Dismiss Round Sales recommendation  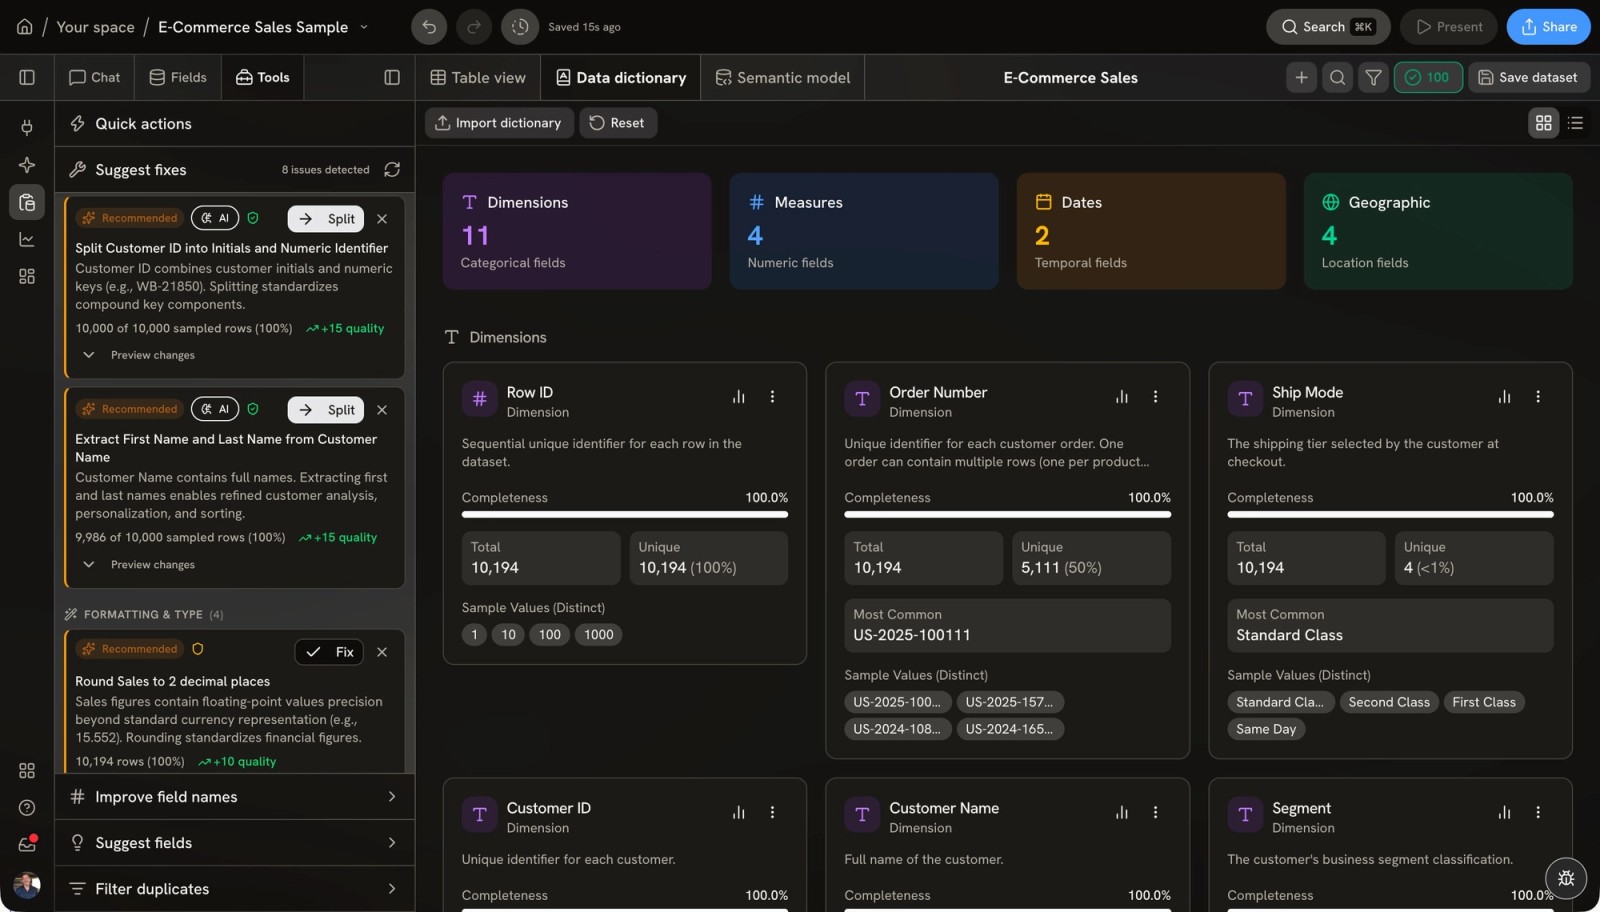point(382,652)
